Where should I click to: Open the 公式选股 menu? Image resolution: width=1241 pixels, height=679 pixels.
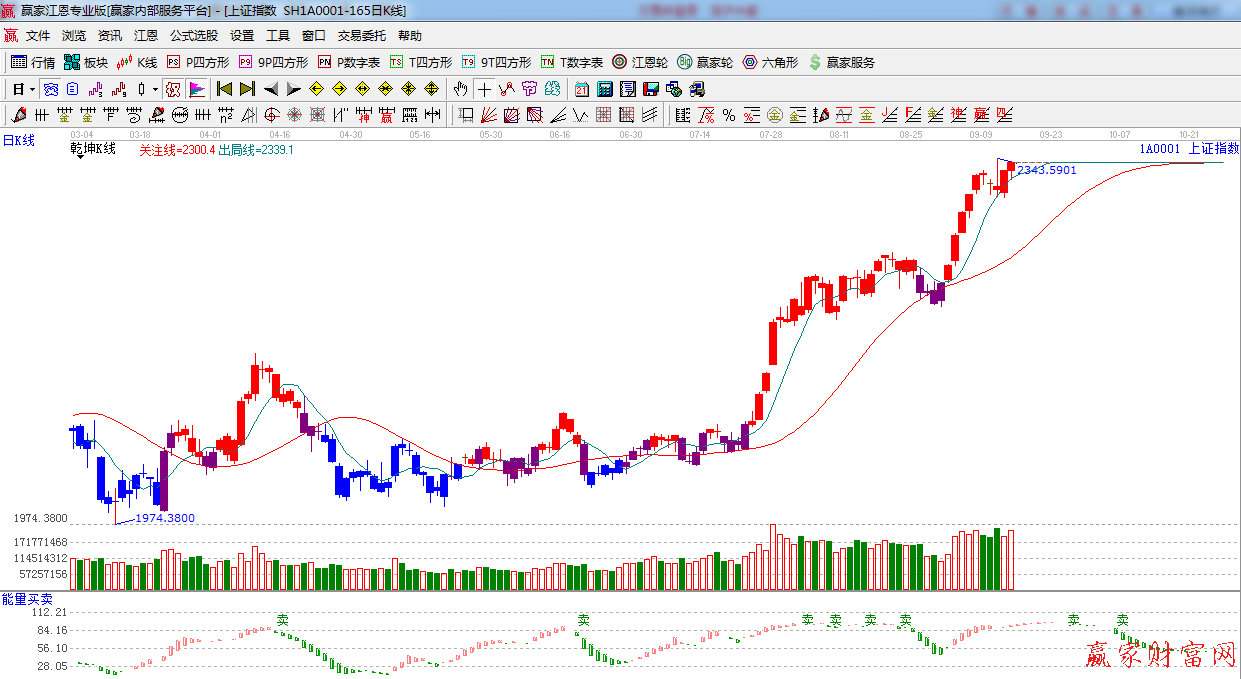pos(193,35)
